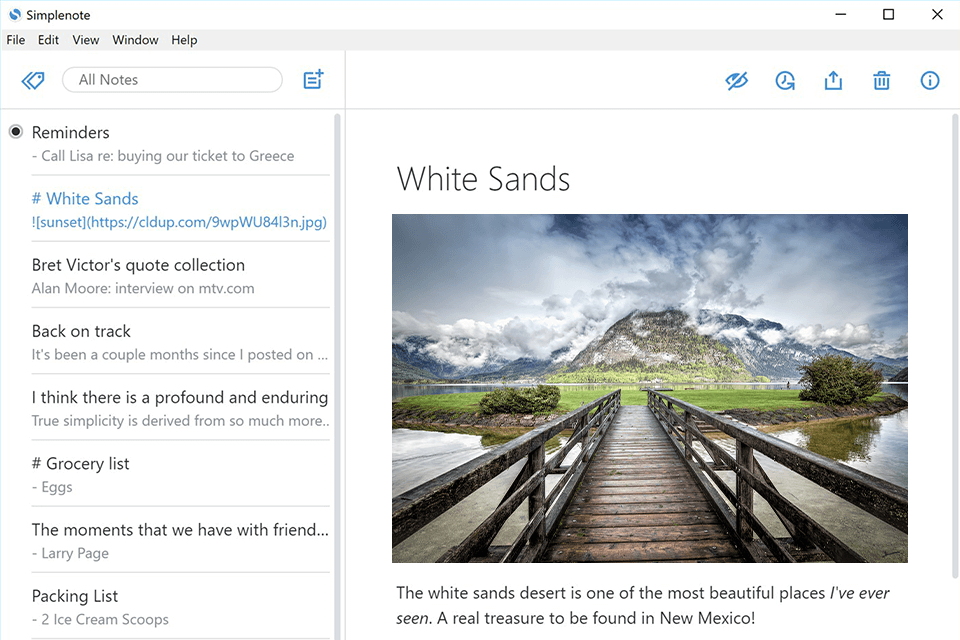The image size is (960, 640).
Task: Move note to trash icon
Action: pyautogui.click(x=882, y=80)
